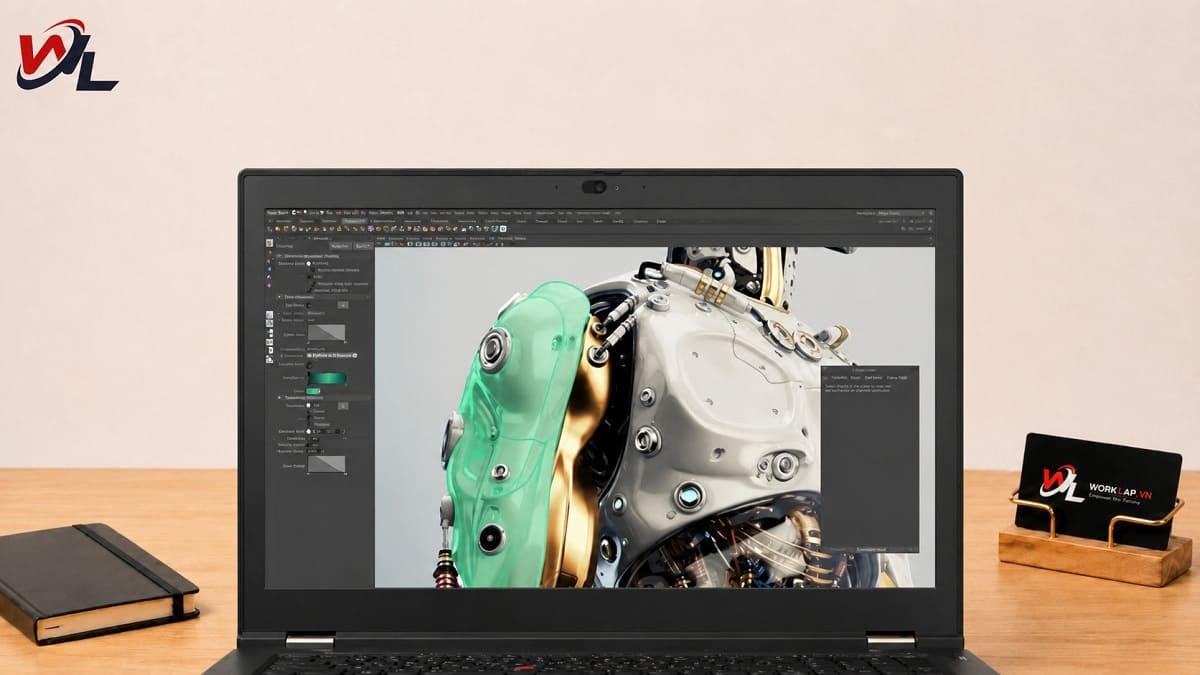1200x675 pixels.
Task: Click the pink icon in the left sidebar strip
Action: [x=269, y=285]
